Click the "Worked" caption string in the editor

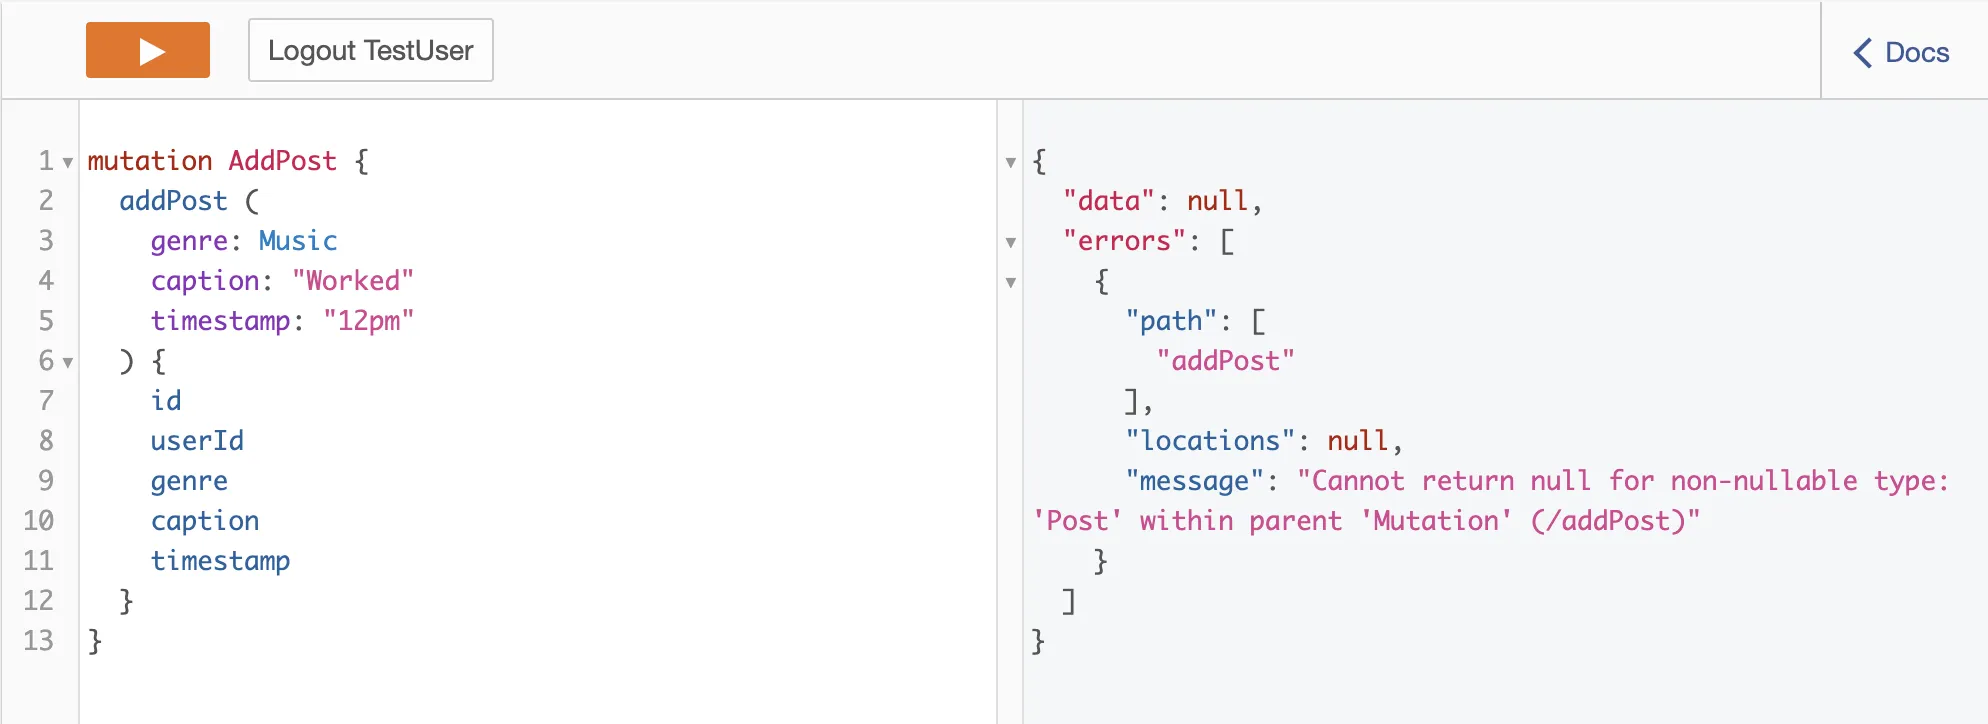[352, 281]
